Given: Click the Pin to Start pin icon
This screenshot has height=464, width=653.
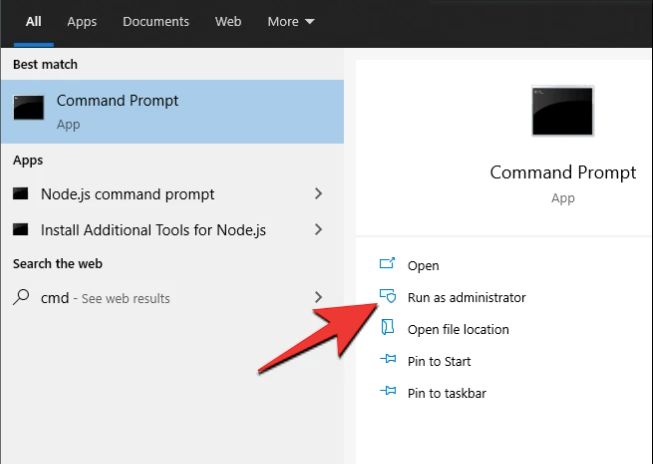Looking at the screenshot, I should 388,359.
